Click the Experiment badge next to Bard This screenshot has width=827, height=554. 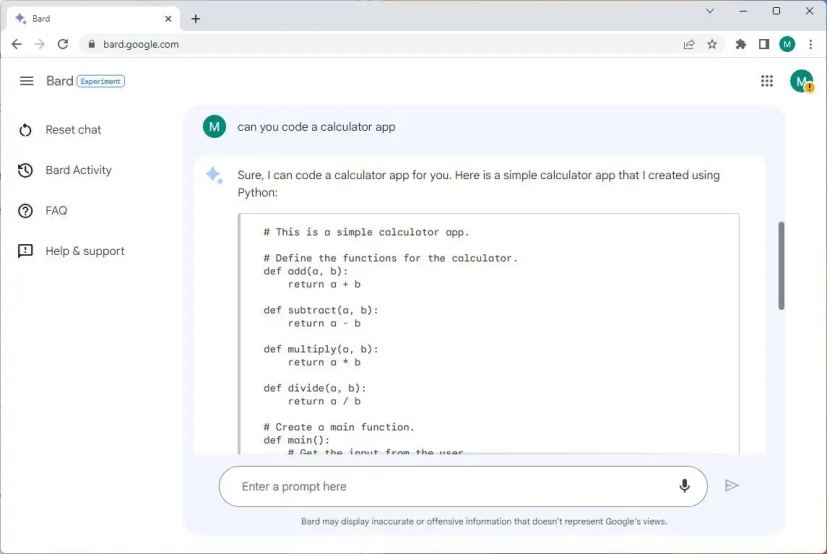[101, 81]
